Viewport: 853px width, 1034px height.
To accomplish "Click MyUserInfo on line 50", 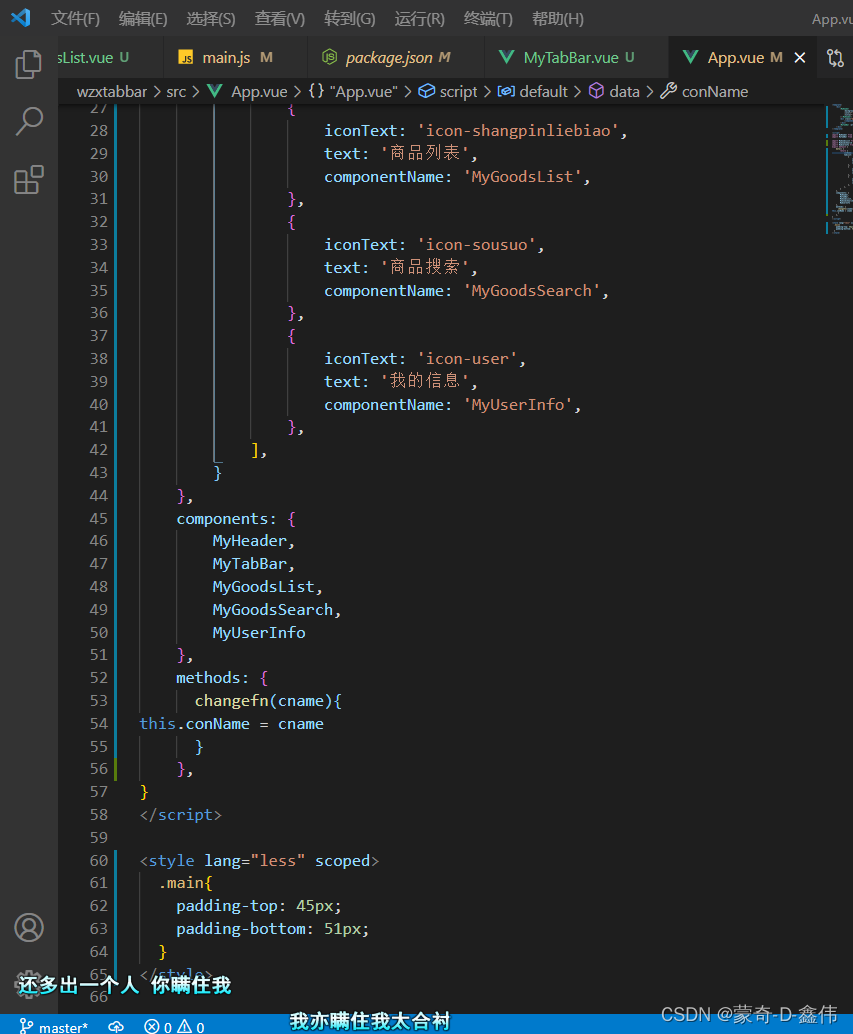I will tap(259, 632).
